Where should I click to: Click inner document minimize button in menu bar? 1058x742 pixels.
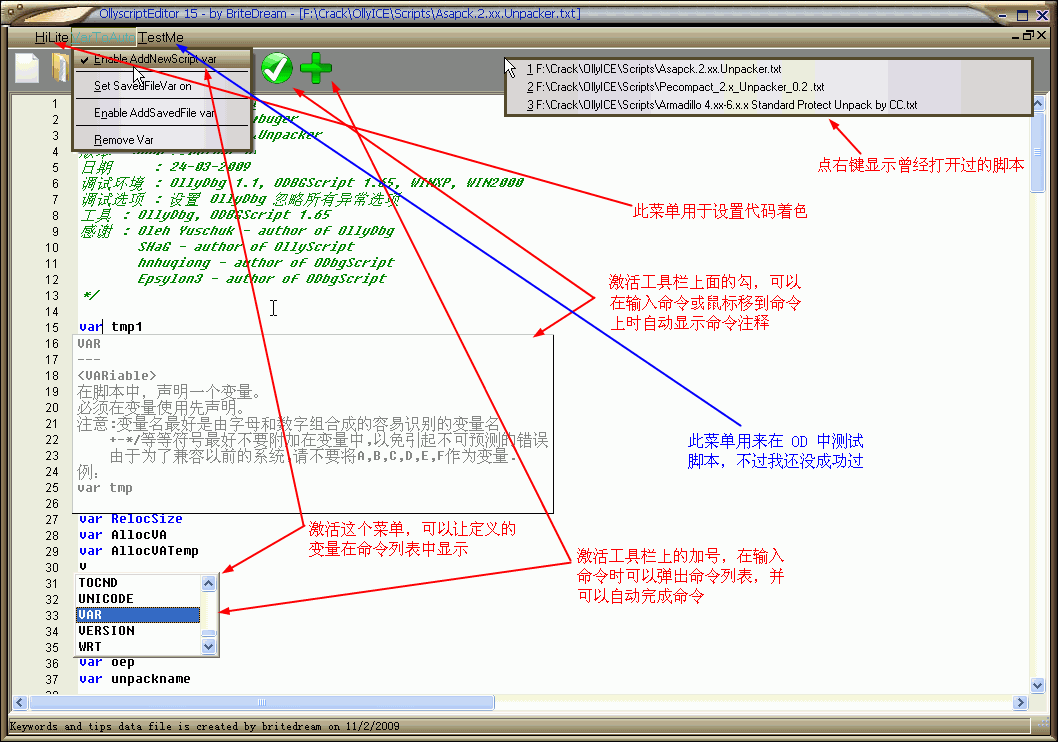pyautogui.click(x=1015, y=36)
